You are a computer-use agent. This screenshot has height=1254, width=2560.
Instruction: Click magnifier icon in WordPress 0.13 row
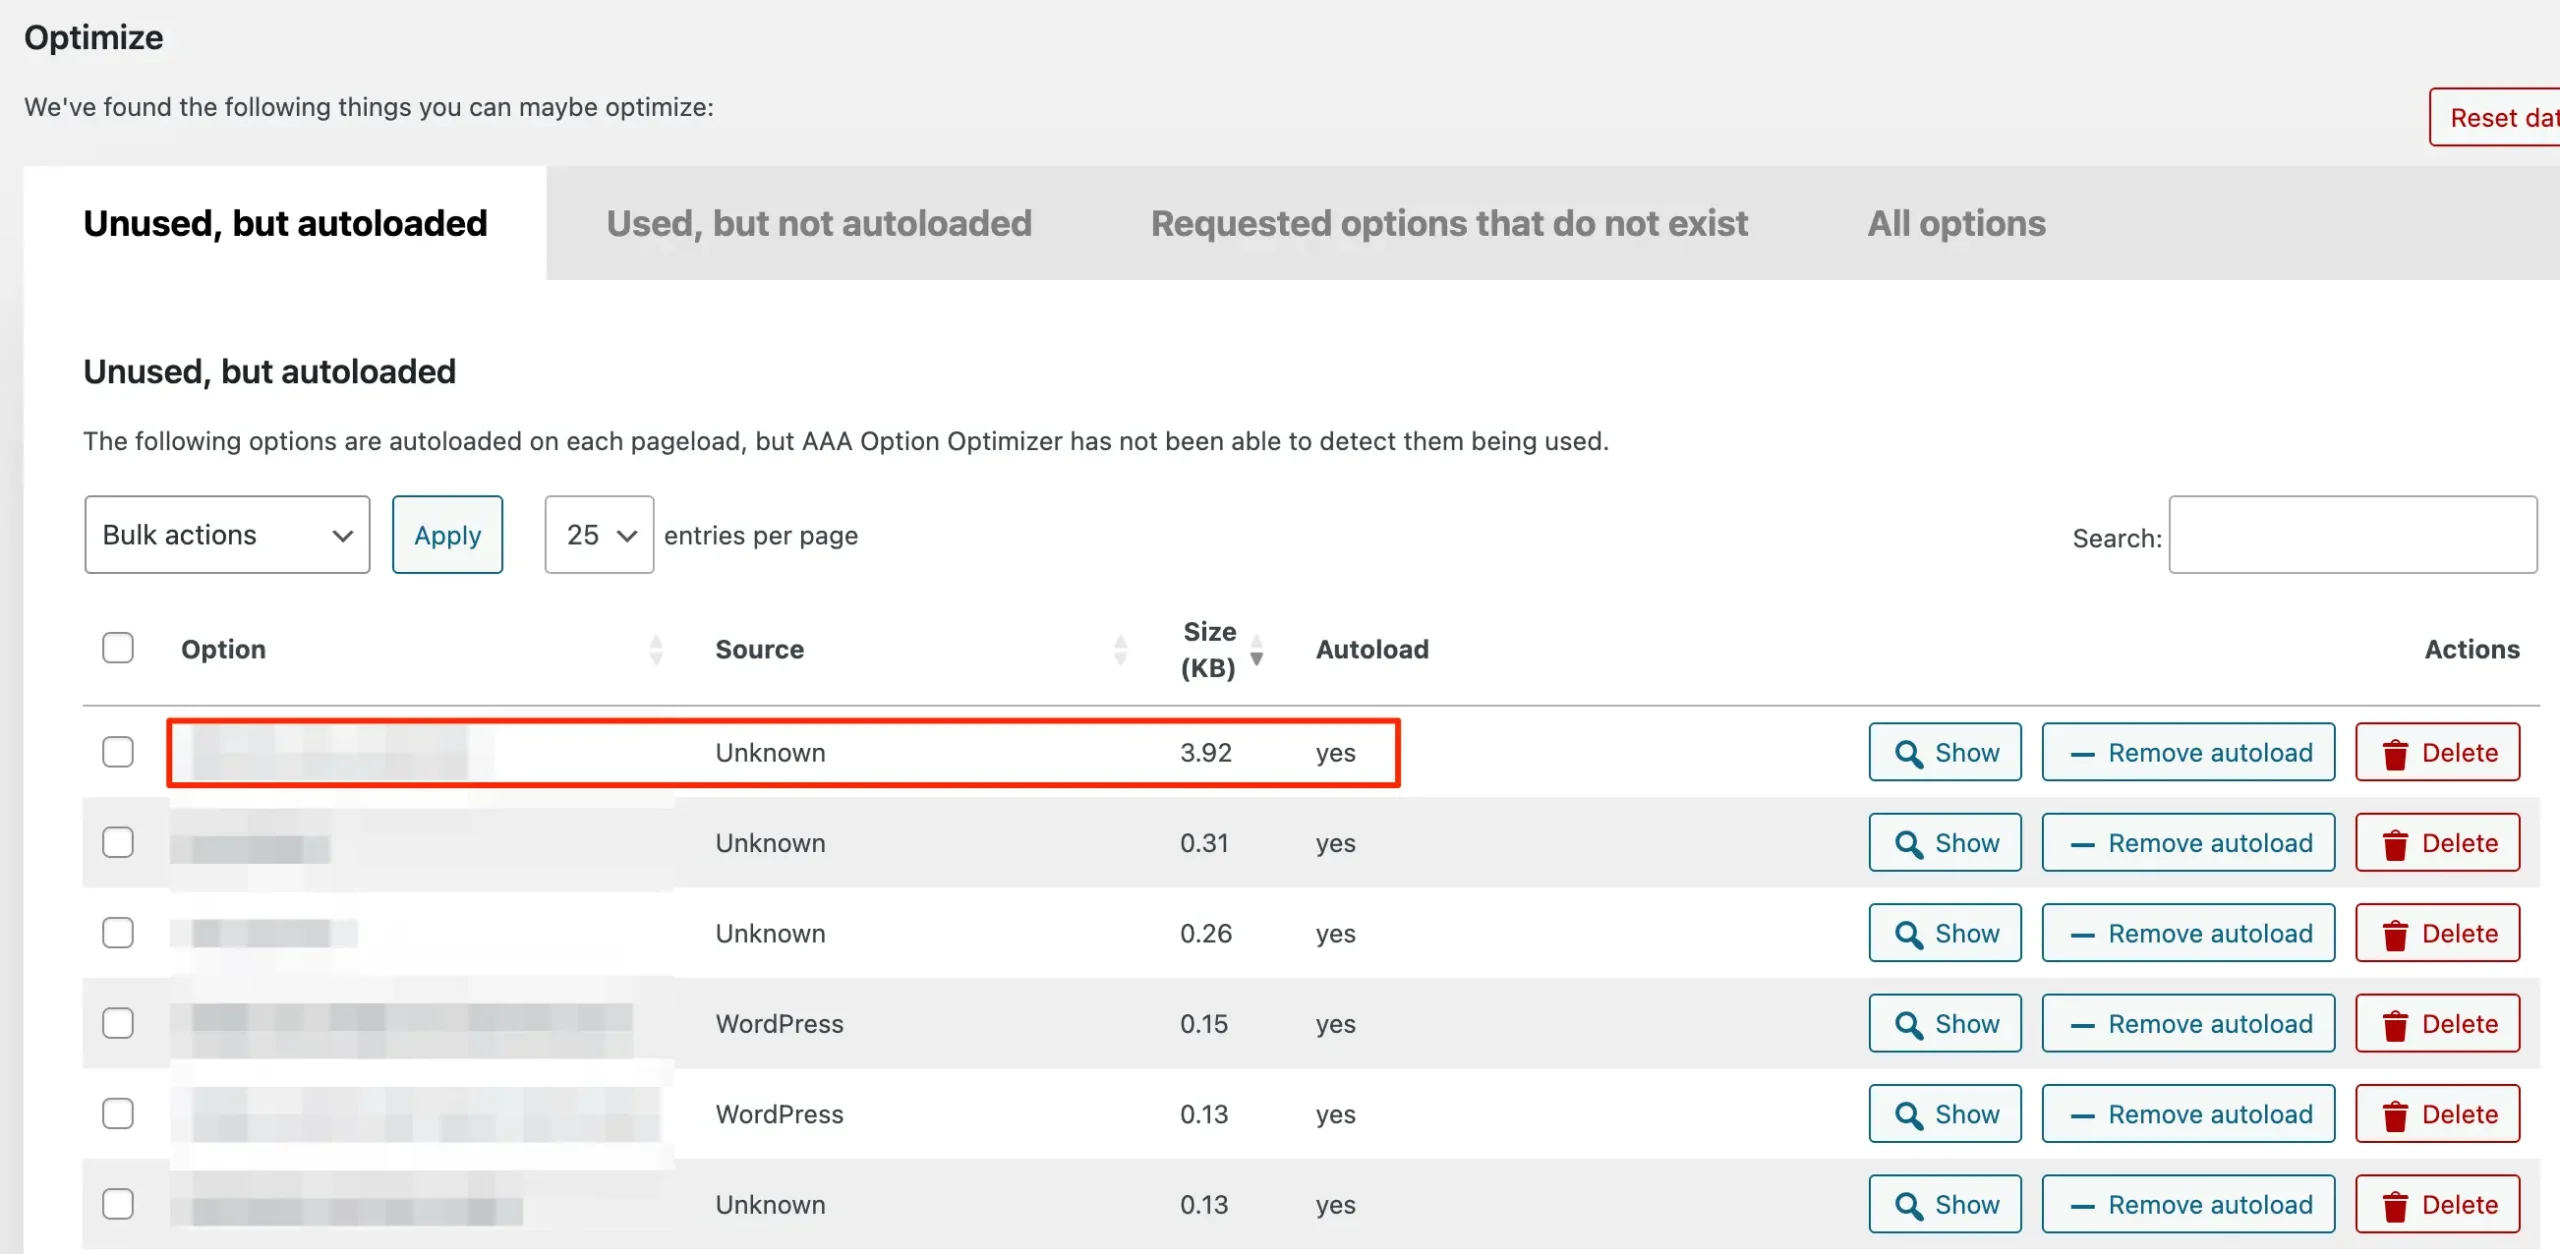[1909, 1116]
